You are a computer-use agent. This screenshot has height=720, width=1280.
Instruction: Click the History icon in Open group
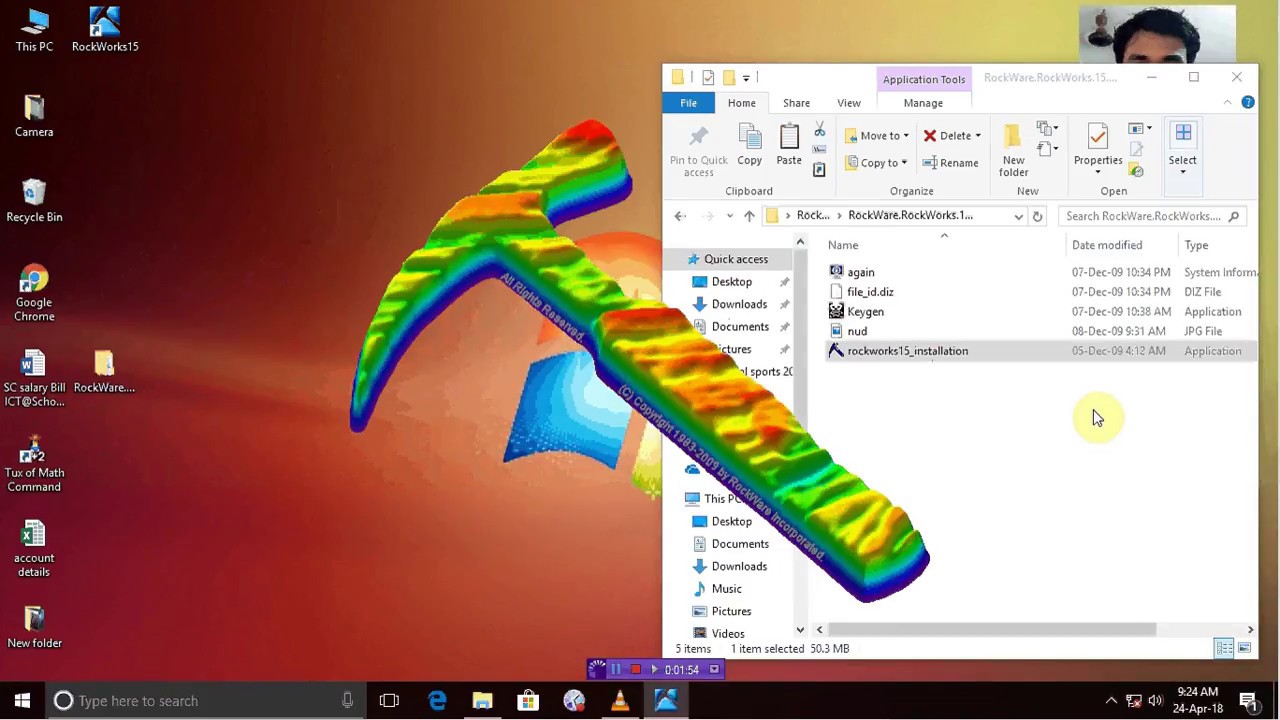pyautogui.click(x=1136, y=170)
